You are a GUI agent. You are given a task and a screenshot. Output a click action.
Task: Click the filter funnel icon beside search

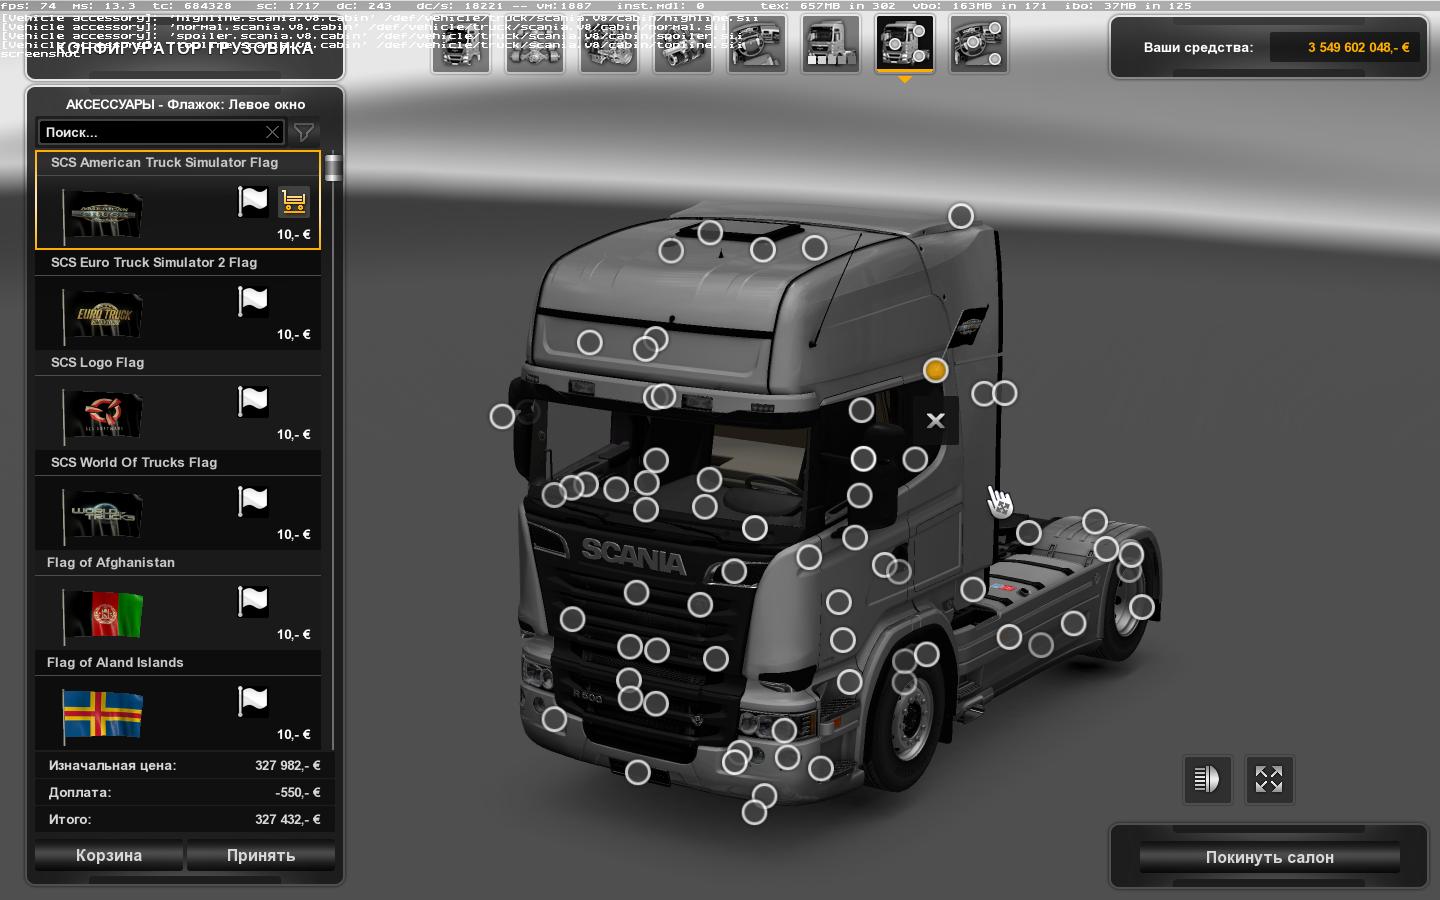pyautogui.click(x=304, y=132)
